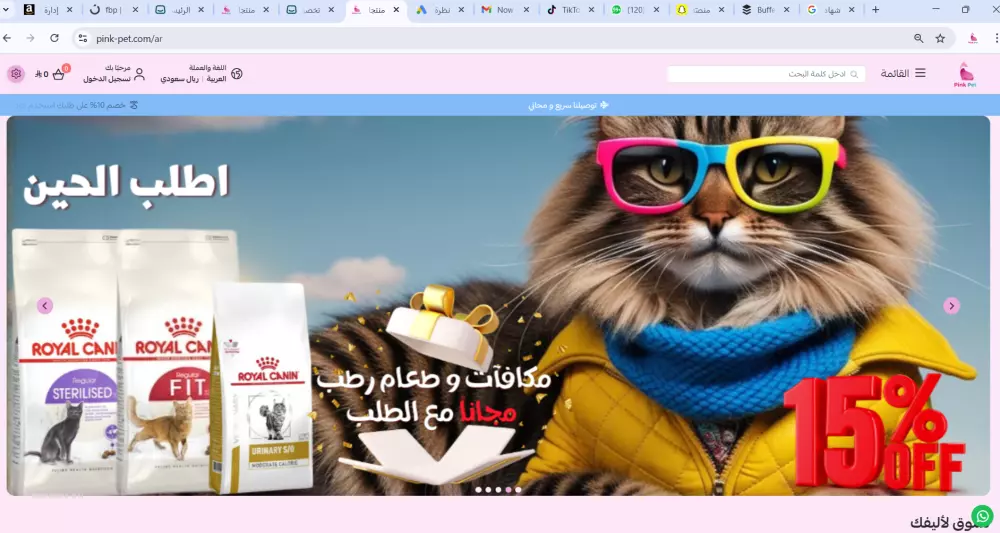Switch to the TikTok tab
This screenshot has height=533, width=1000.
pos(570,10)
